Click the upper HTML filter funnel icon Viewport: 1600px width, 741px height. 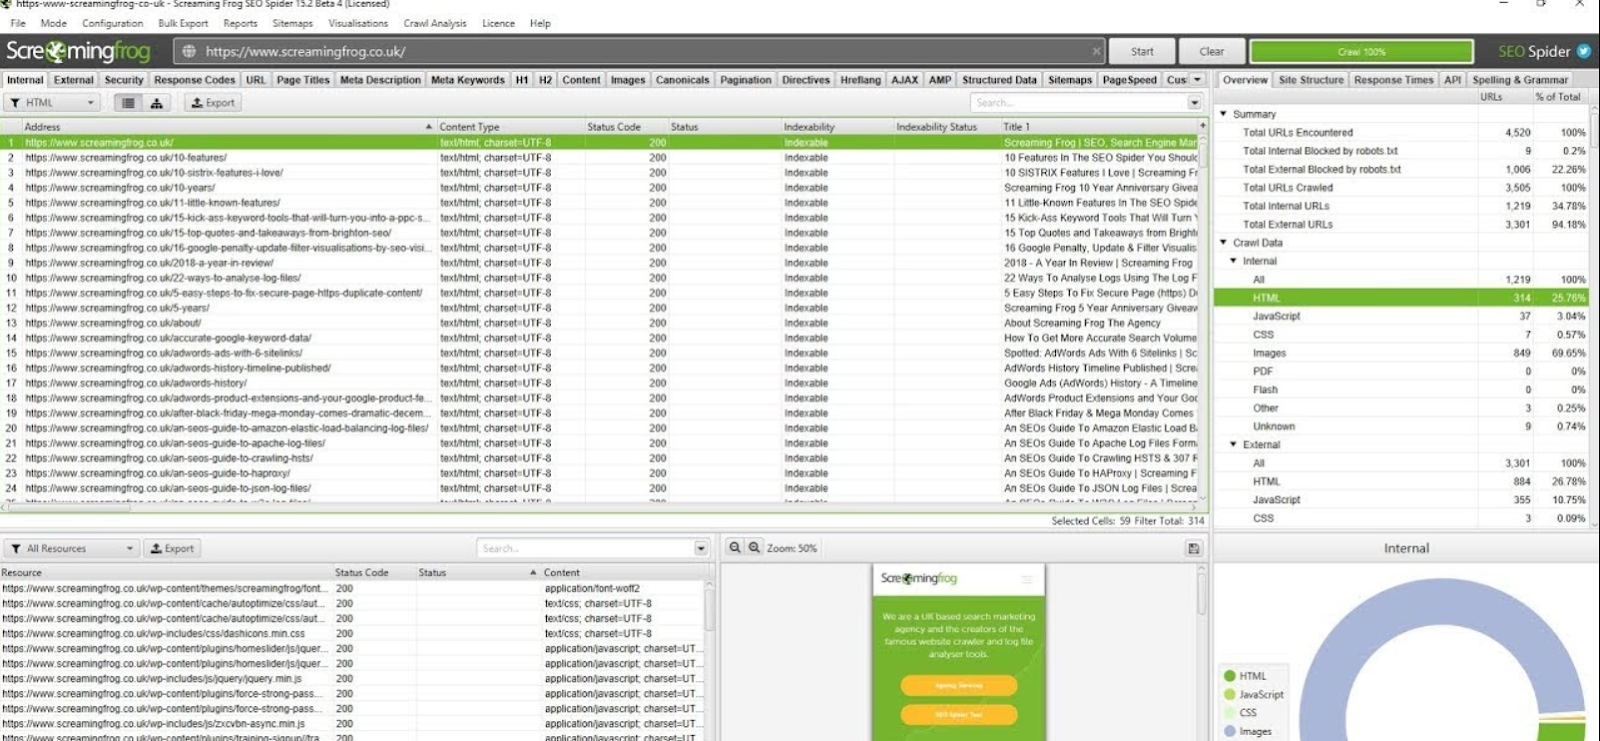click(15, 102)
